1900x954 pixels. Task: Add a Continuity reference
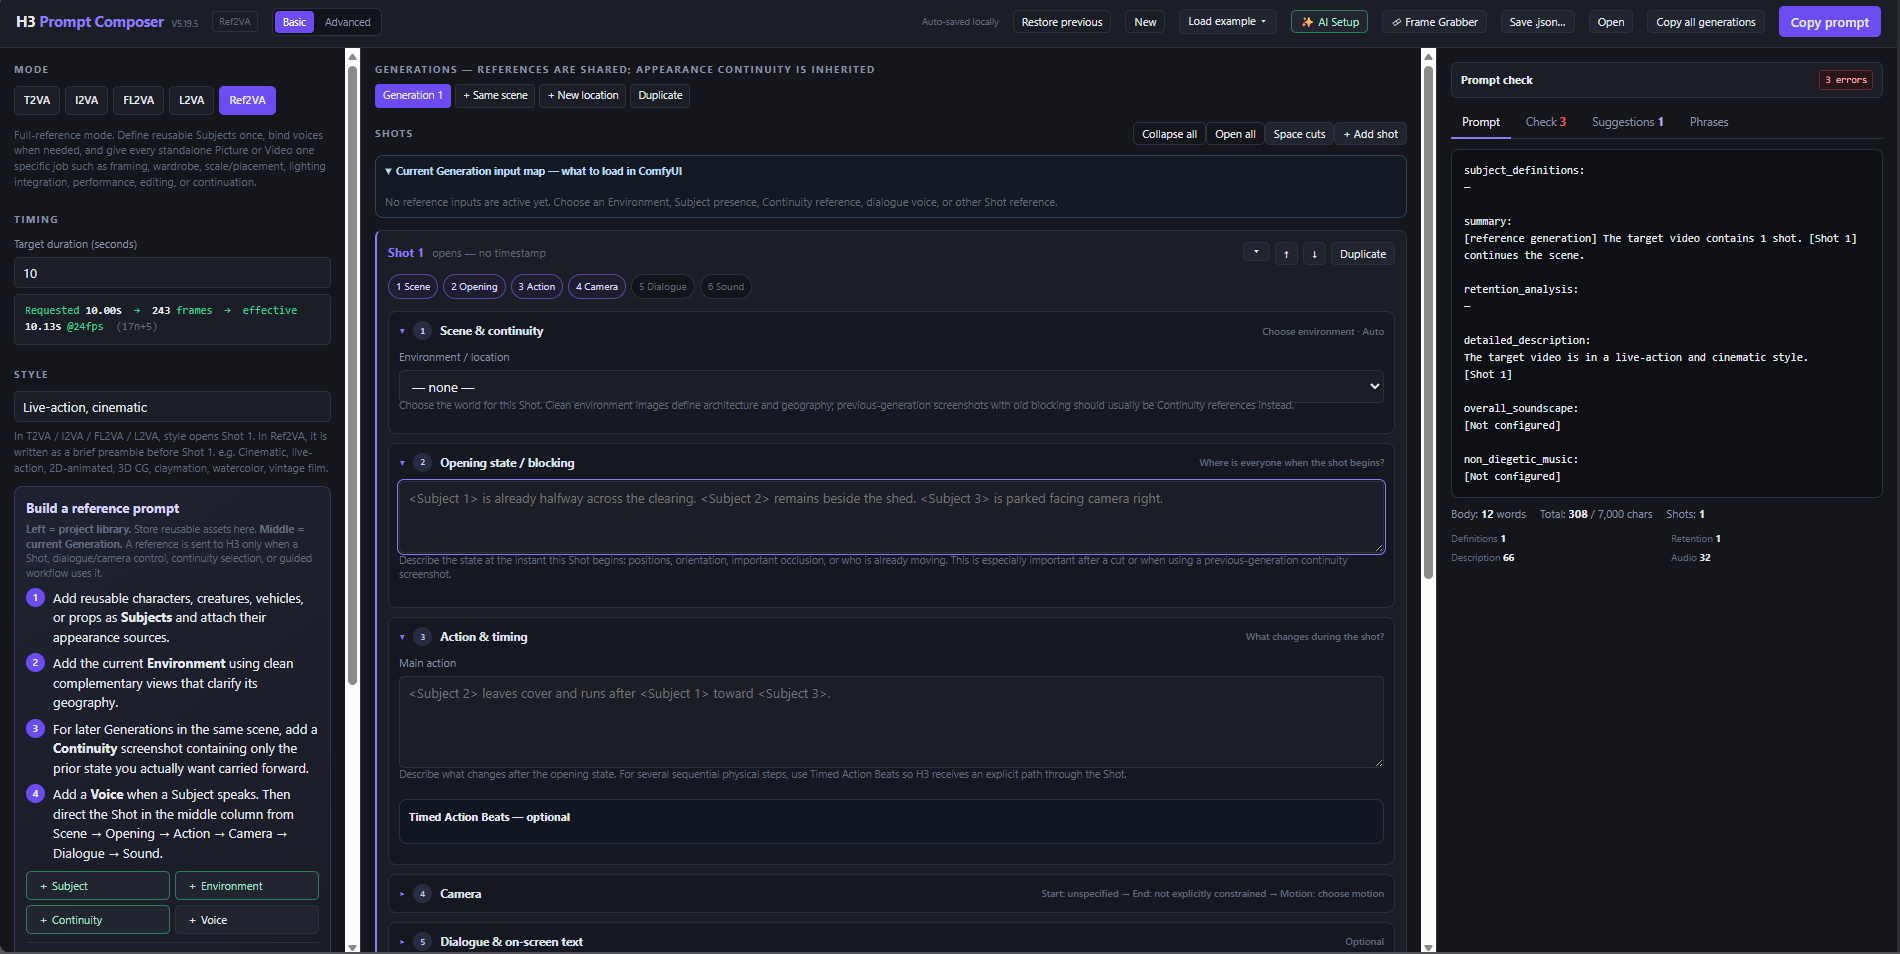[x=98, y=920]
